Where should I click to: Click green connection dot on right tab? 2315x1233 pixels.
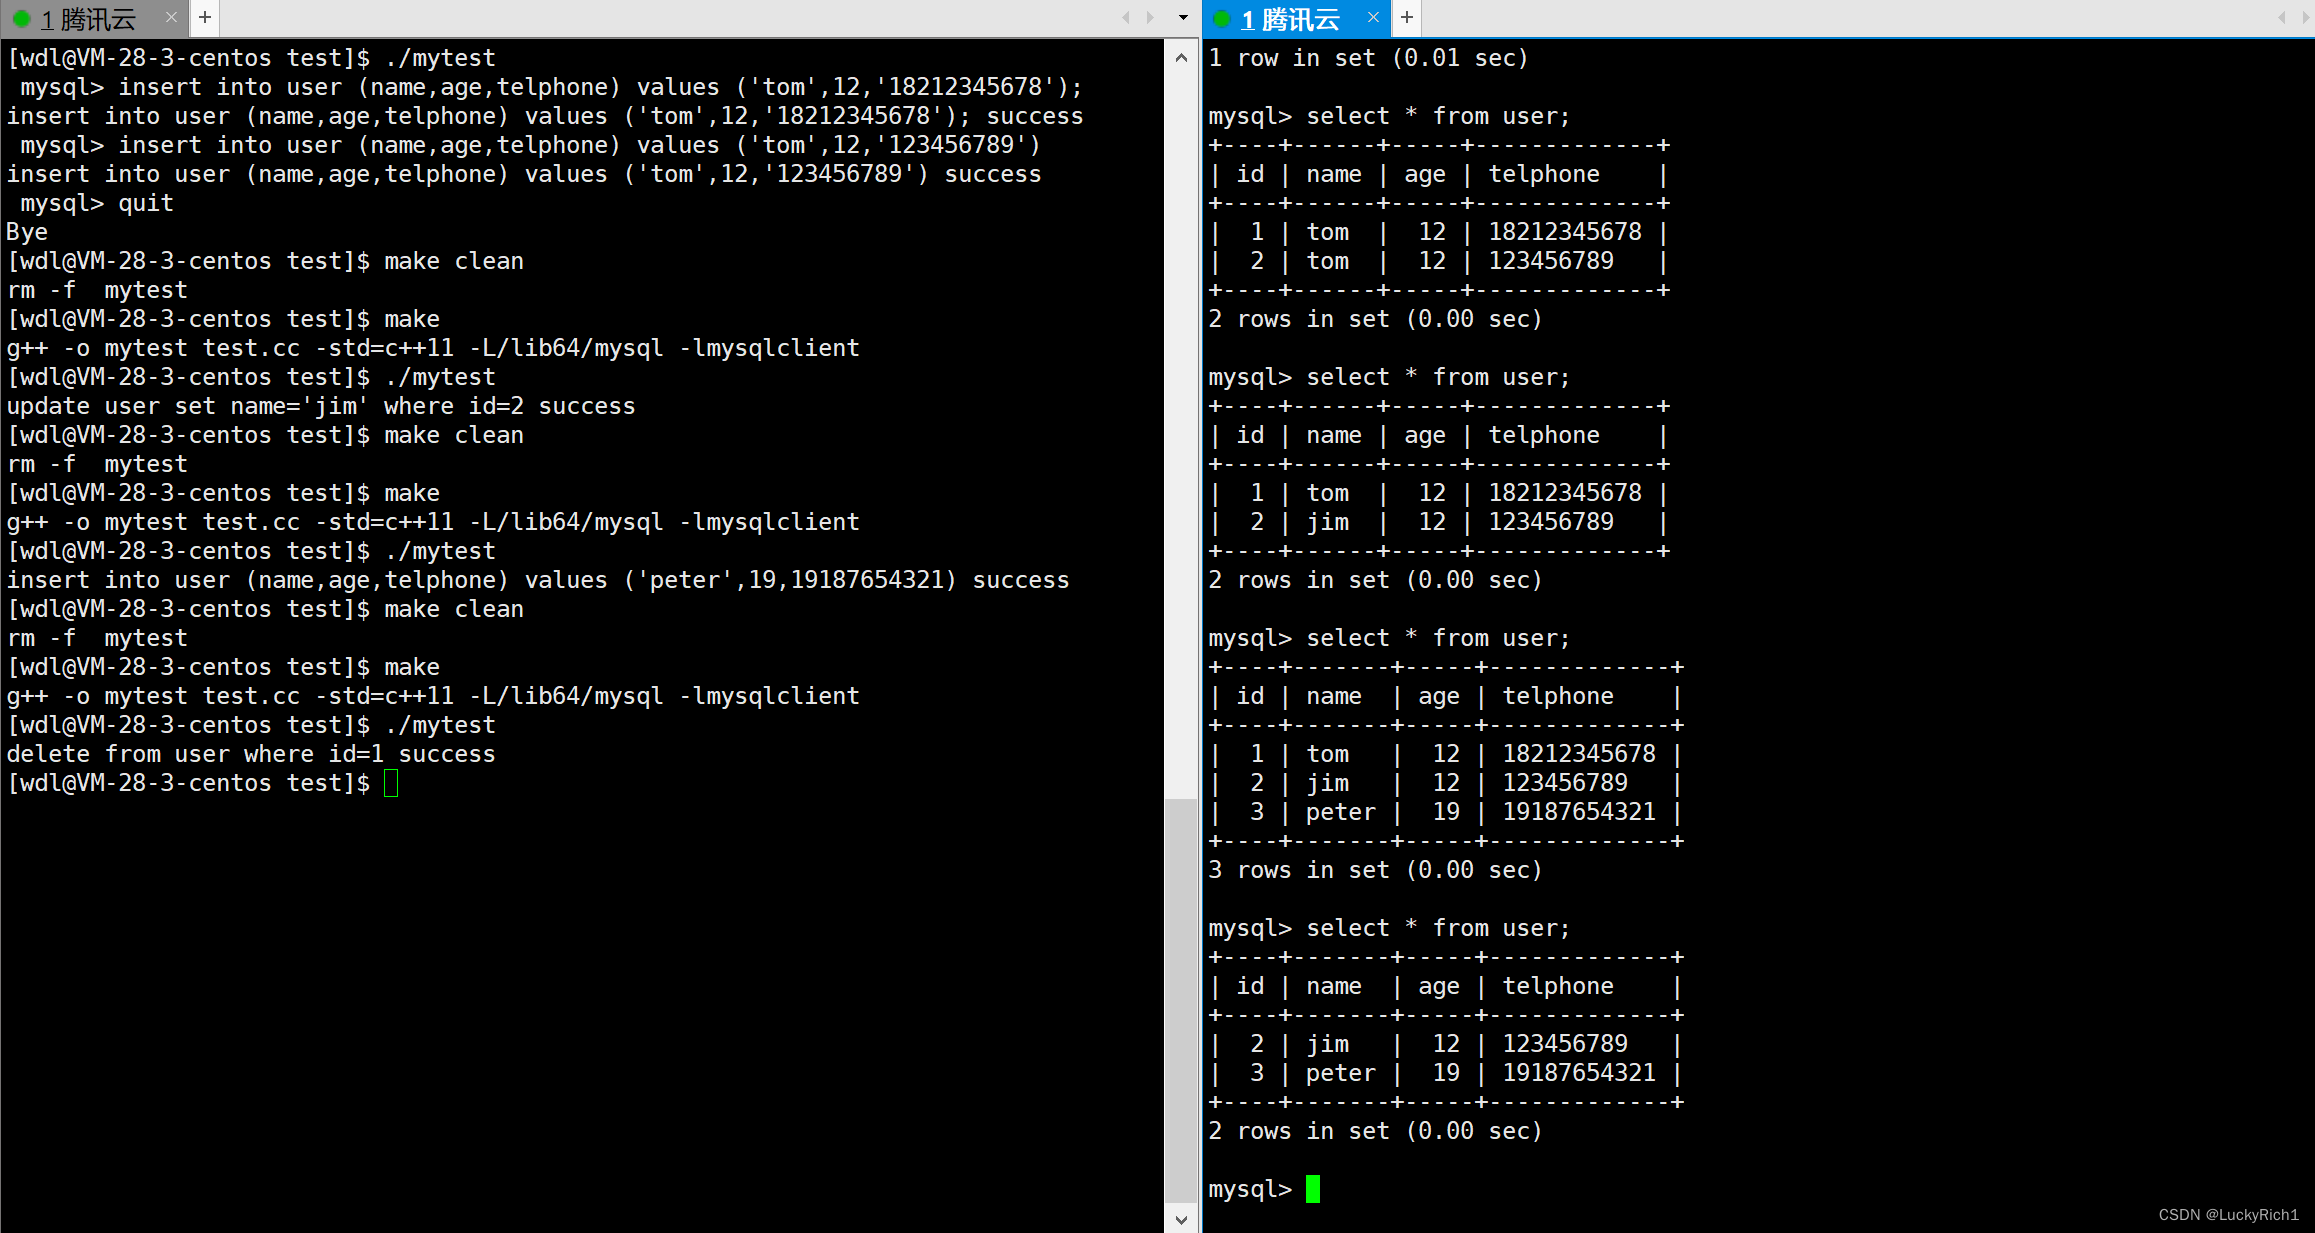[1221, 19]
